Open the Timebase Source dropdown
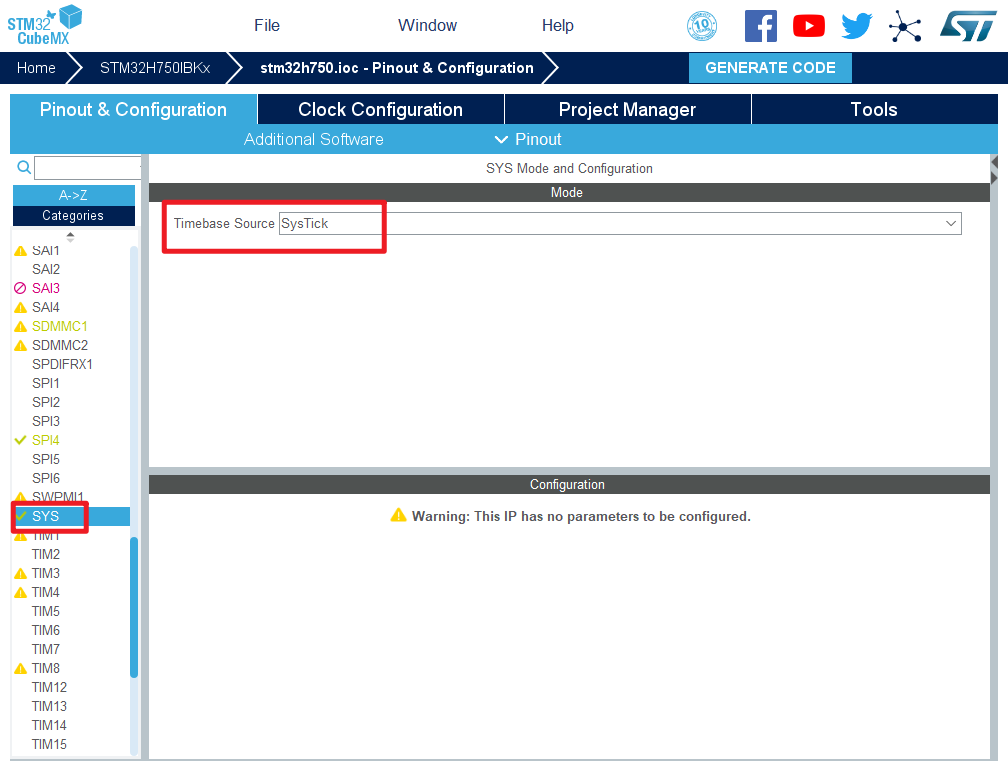The width and height of the screenshot is (1008, 771). [x=619, y=223]
